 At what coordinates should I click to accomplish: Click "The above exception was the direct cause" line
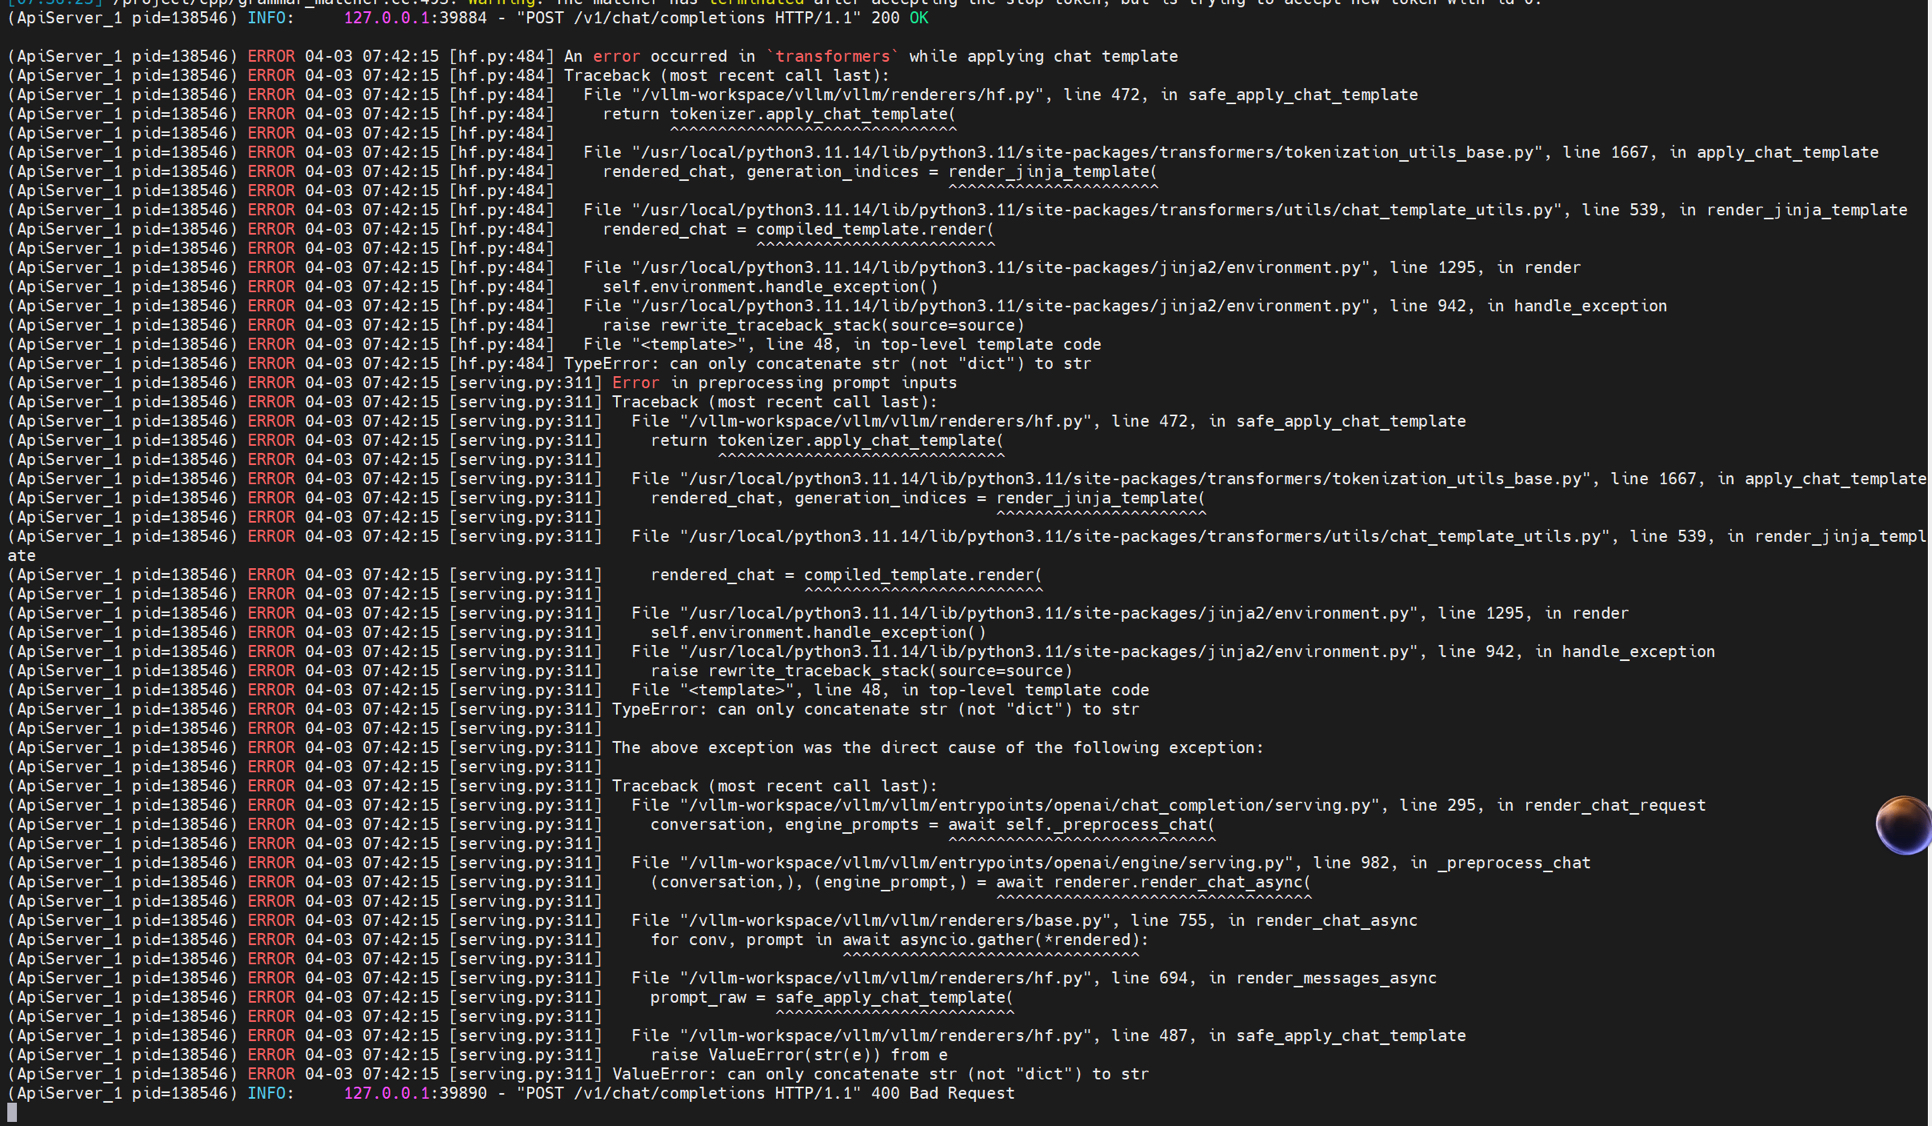937,748
